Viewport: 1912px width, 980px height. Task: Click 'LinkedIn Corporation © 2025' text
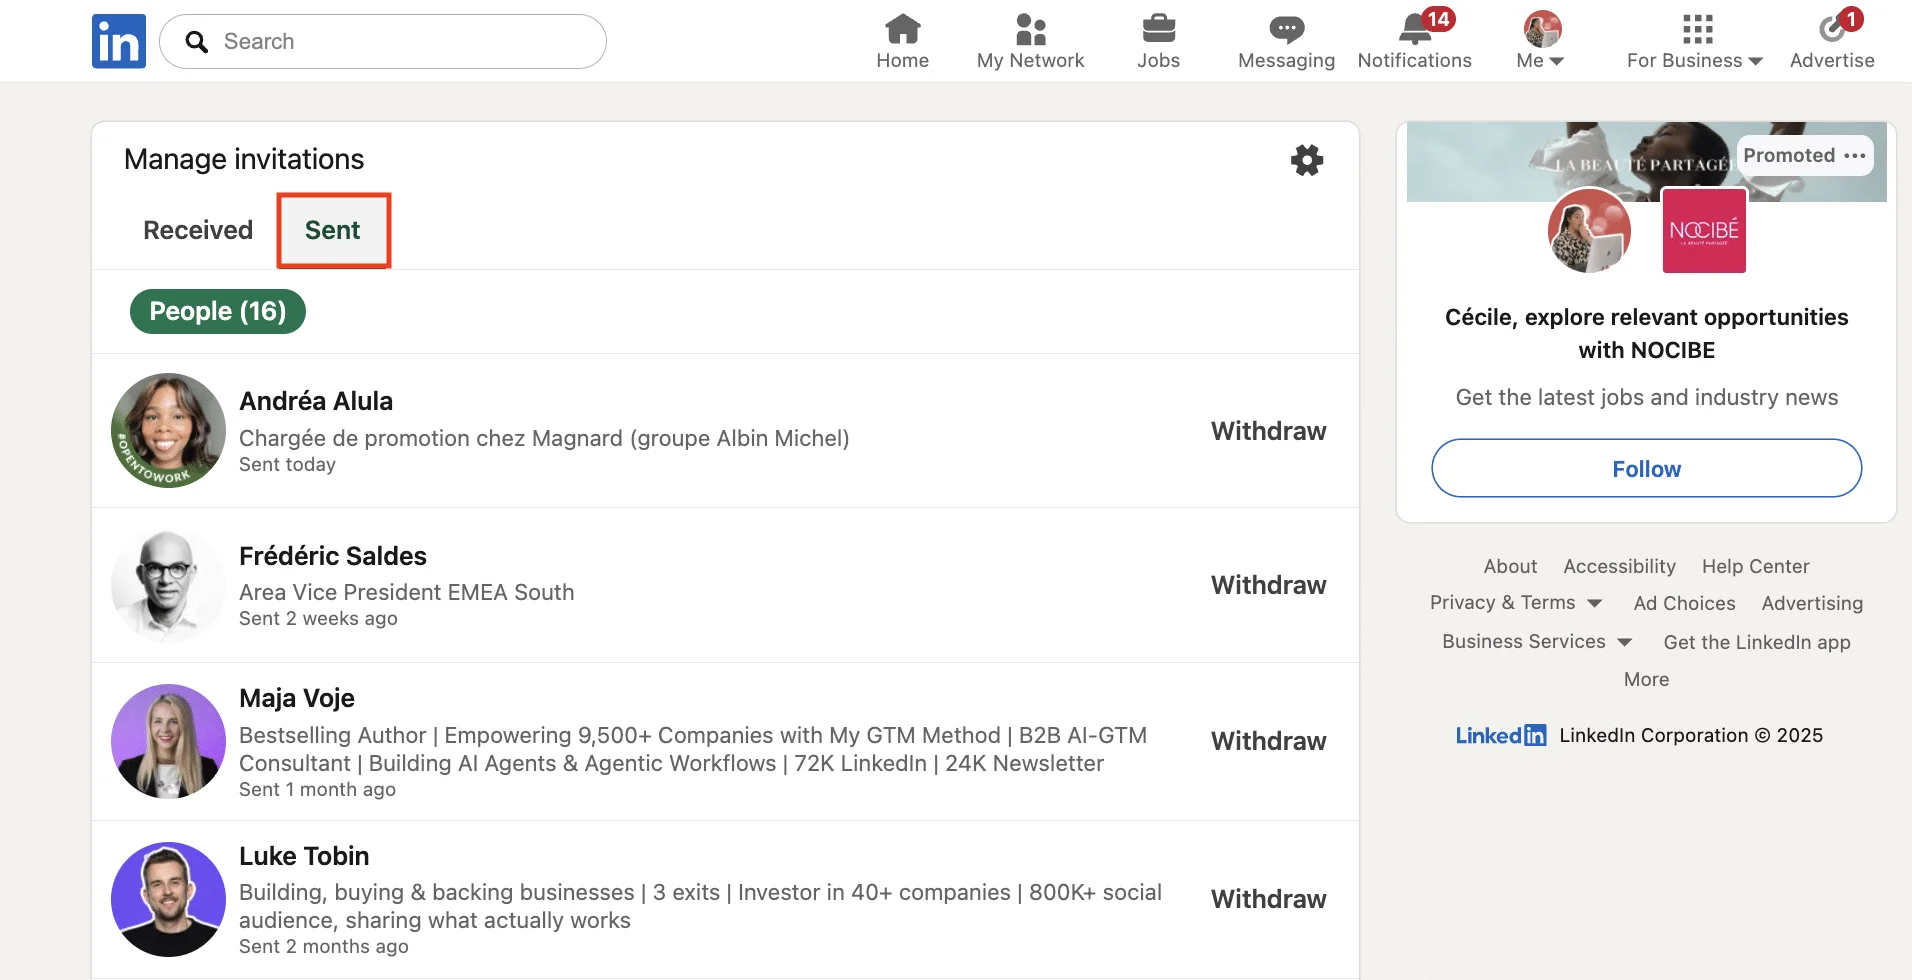point(1690,735)
